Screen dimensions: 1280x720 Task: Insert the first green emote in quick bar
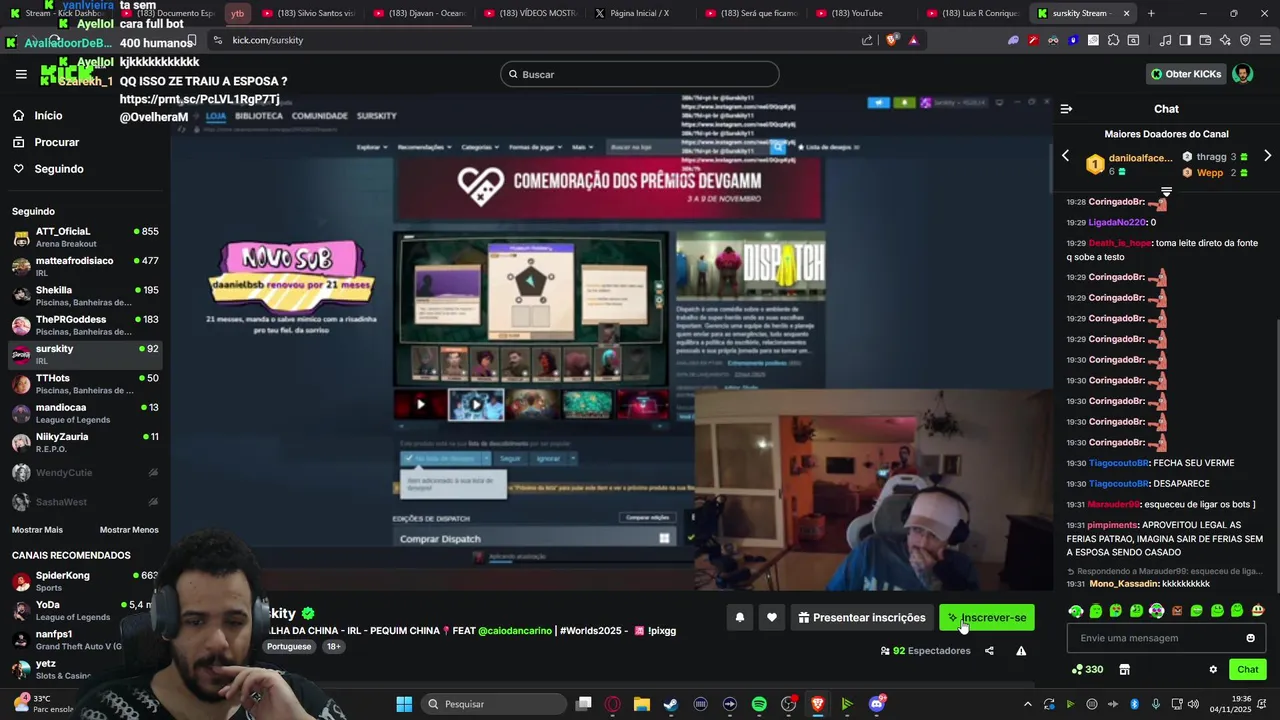(x=1076, y=611)
